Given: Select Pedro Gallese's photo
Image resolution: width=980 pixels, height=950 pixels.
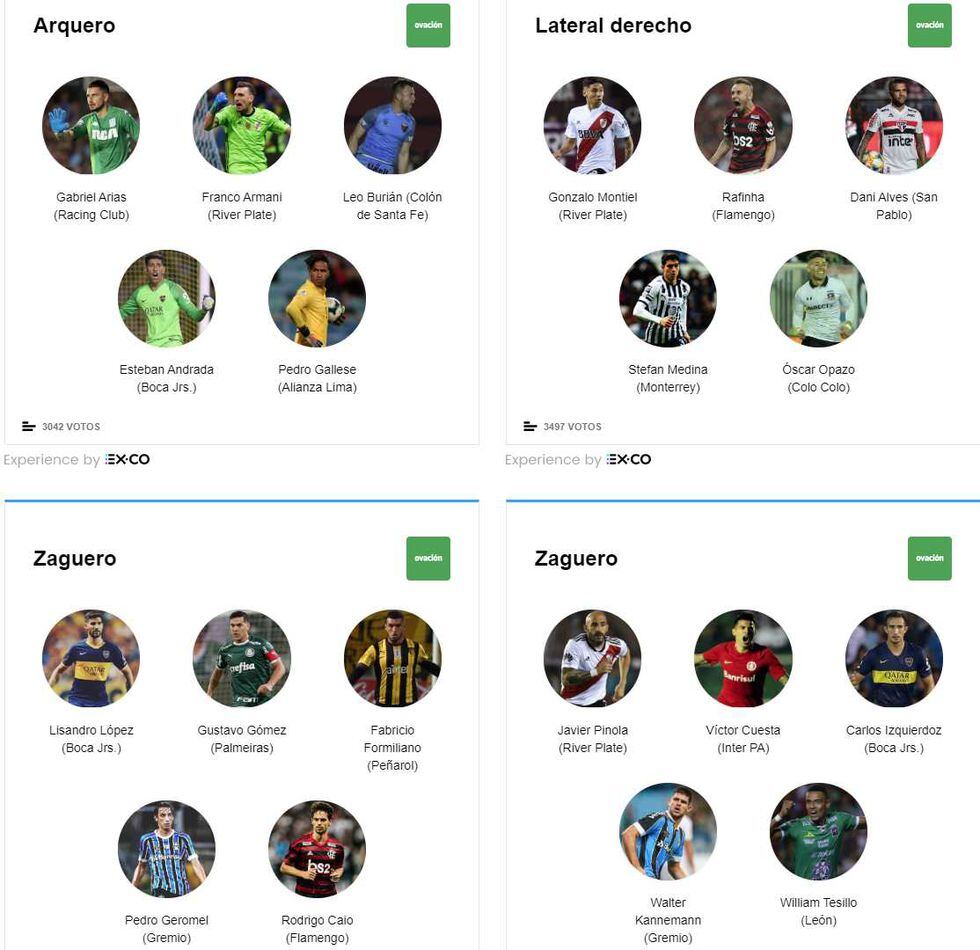Looking at the screenshot, I should point(317,299).
